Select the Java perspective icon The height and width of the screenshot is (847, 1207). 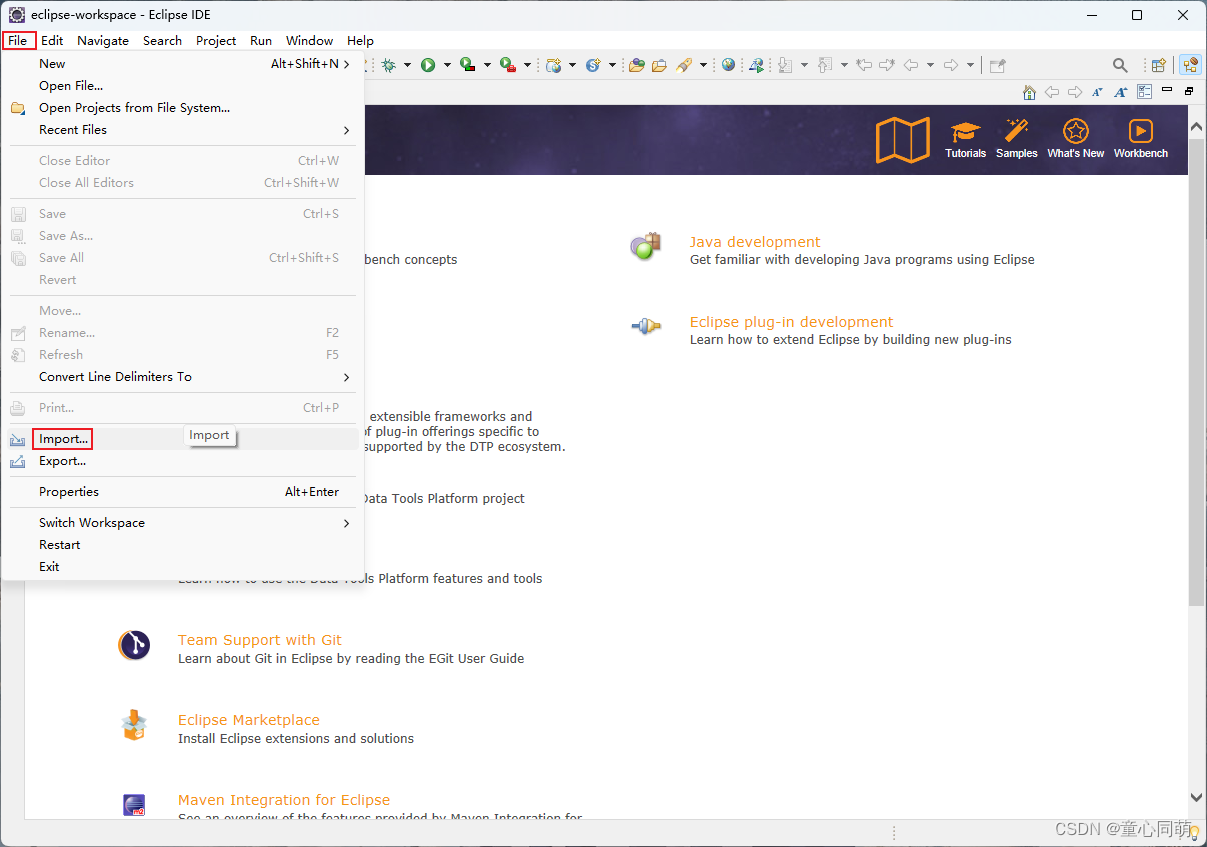[1190, 65]
